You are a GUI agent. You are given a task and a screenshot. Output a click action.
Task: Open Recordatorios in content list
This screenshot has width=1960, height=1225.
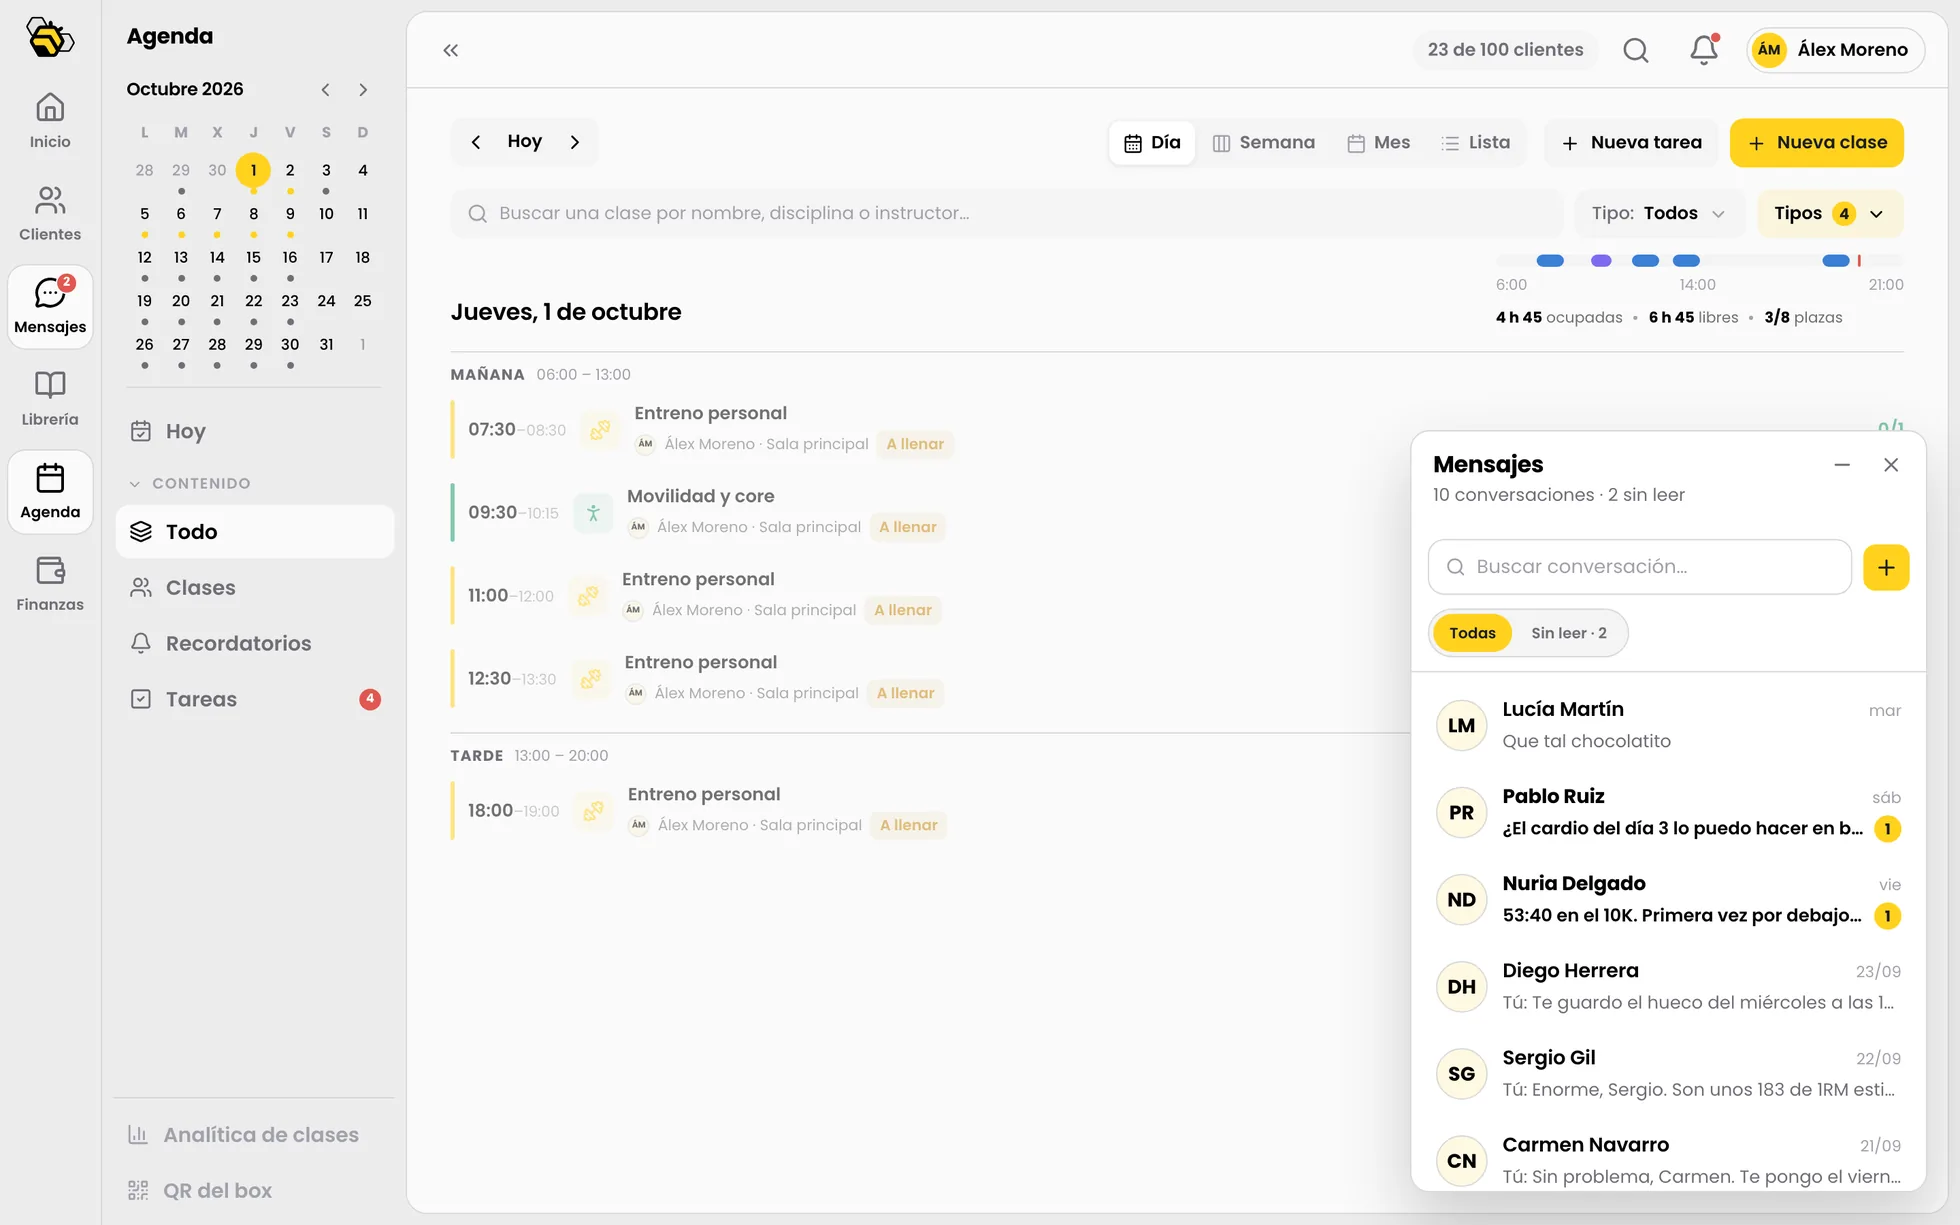point(255,643)
